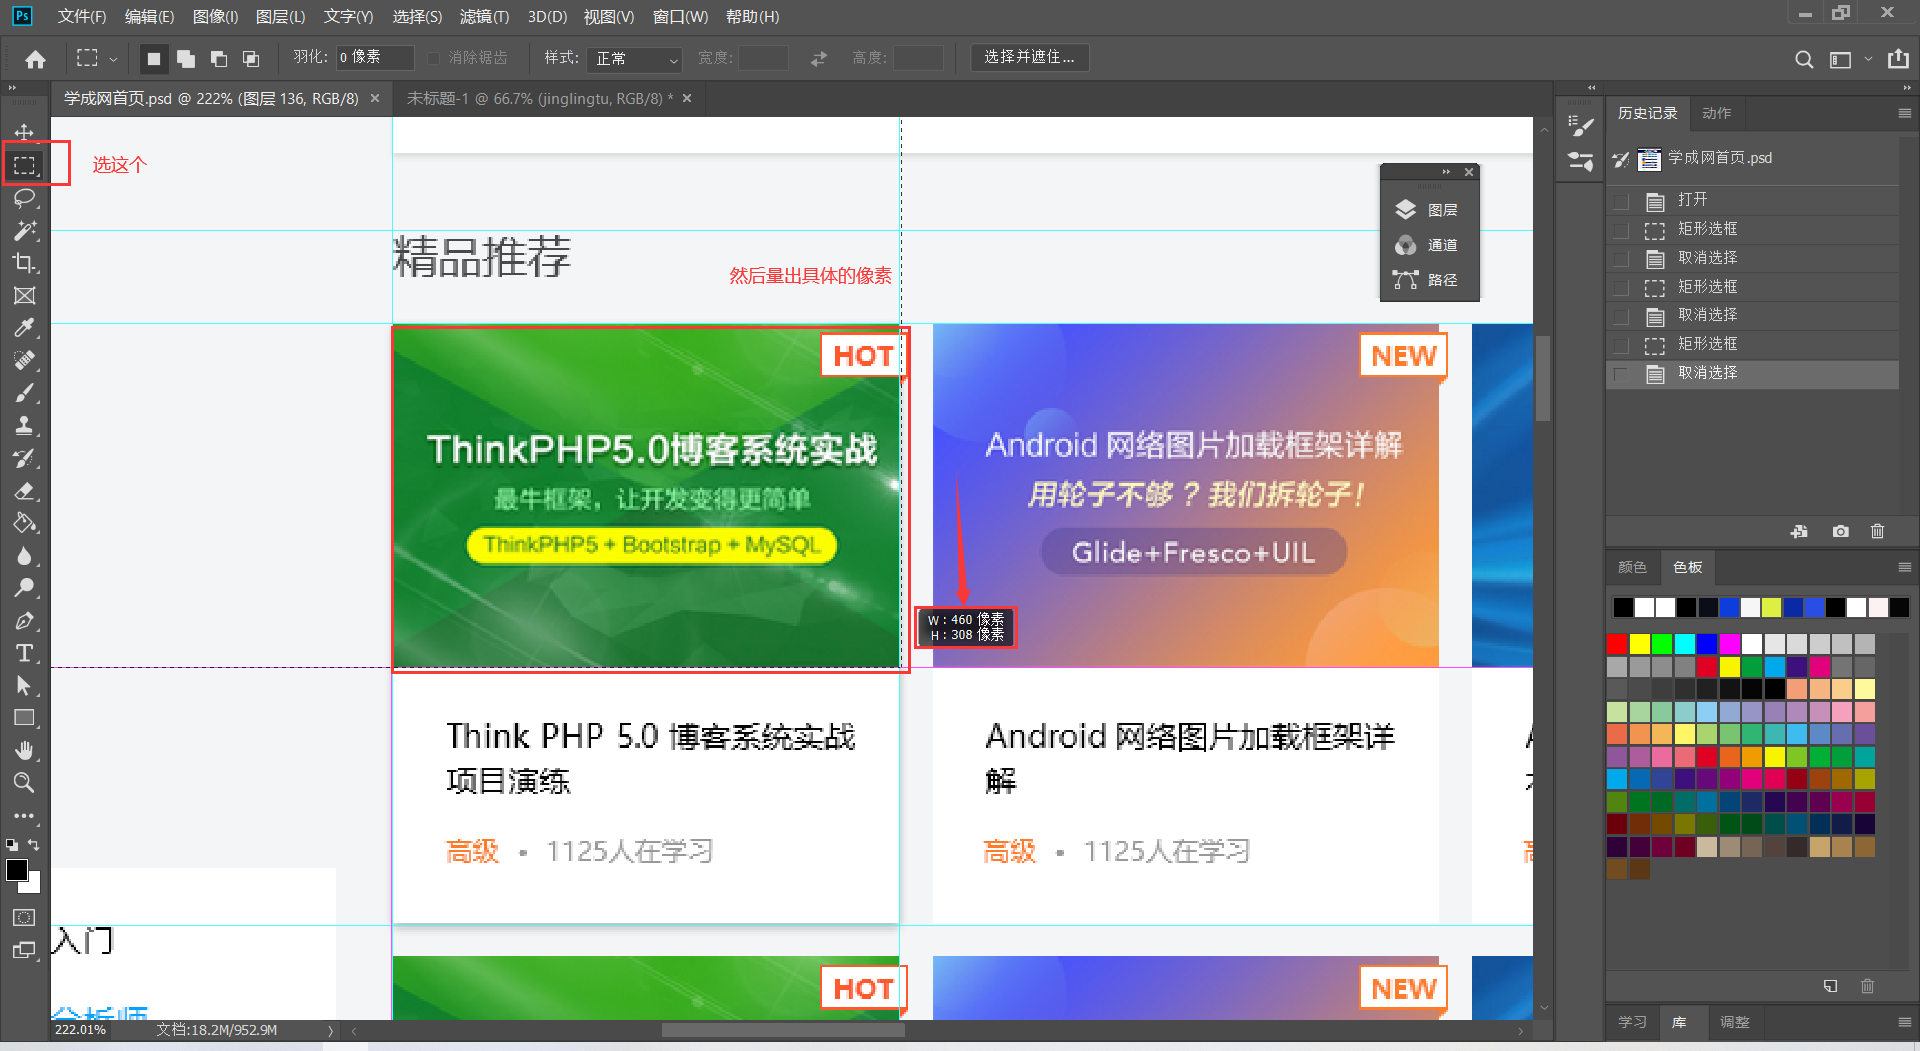Click the 选择并遮住 button
Screen dimensions: 1920x1051
(1029, 58)
